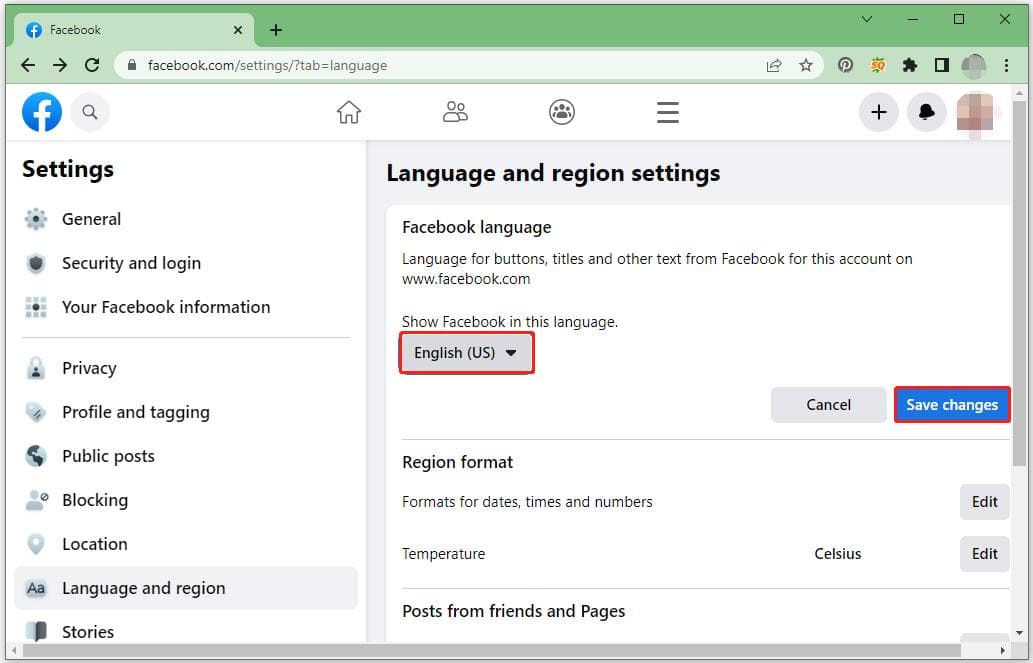The height and width of the screenshot is (663, 1033).
Task: Open the Groups icon in top navigation
Action: tap(561, 112)
